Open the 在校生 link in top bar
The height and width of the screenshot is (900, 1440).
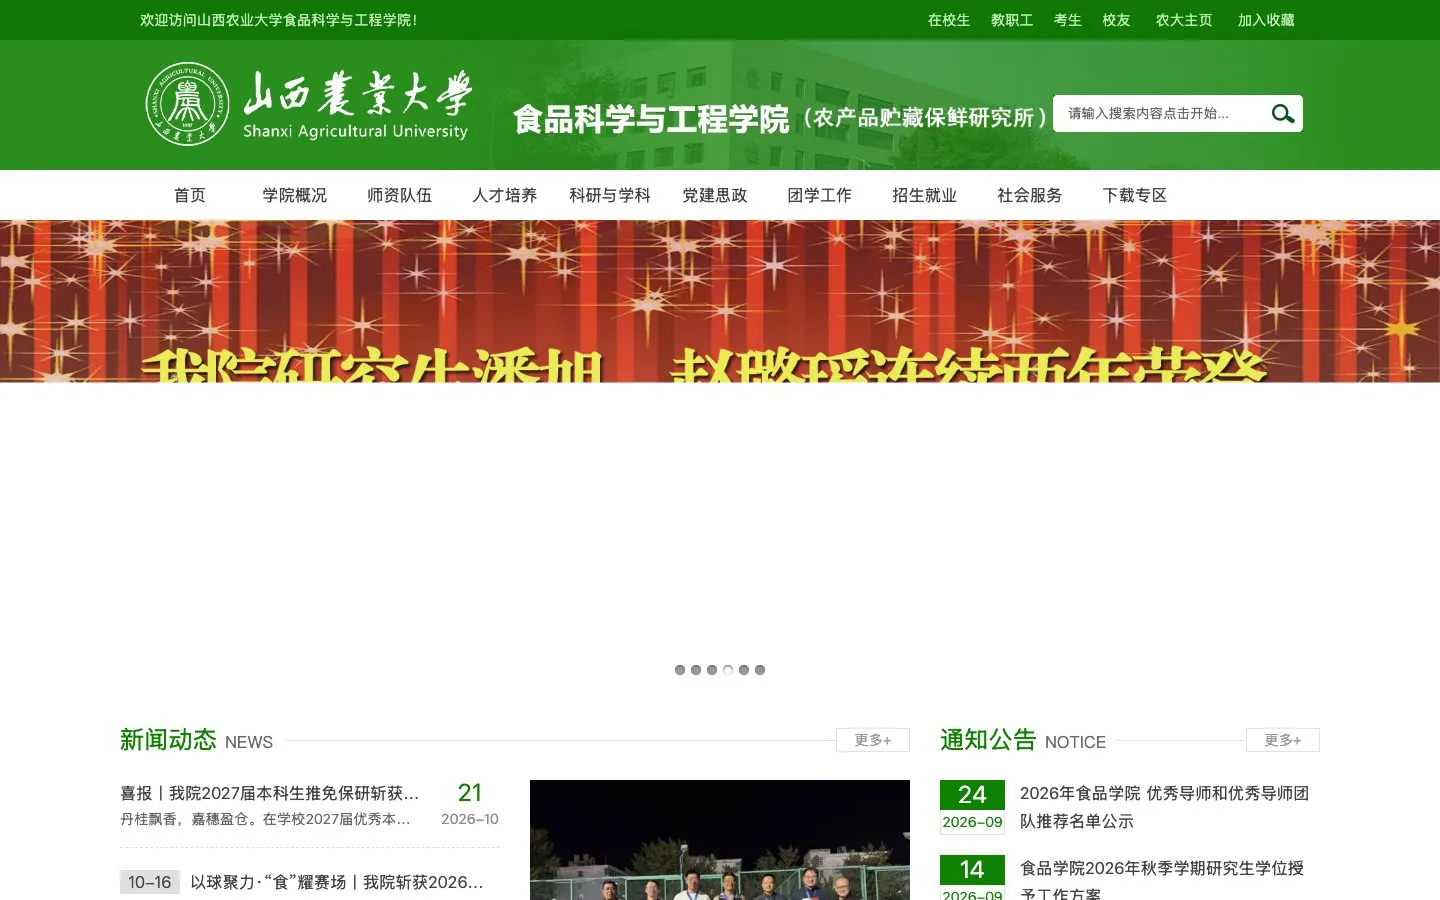[948, 20]
